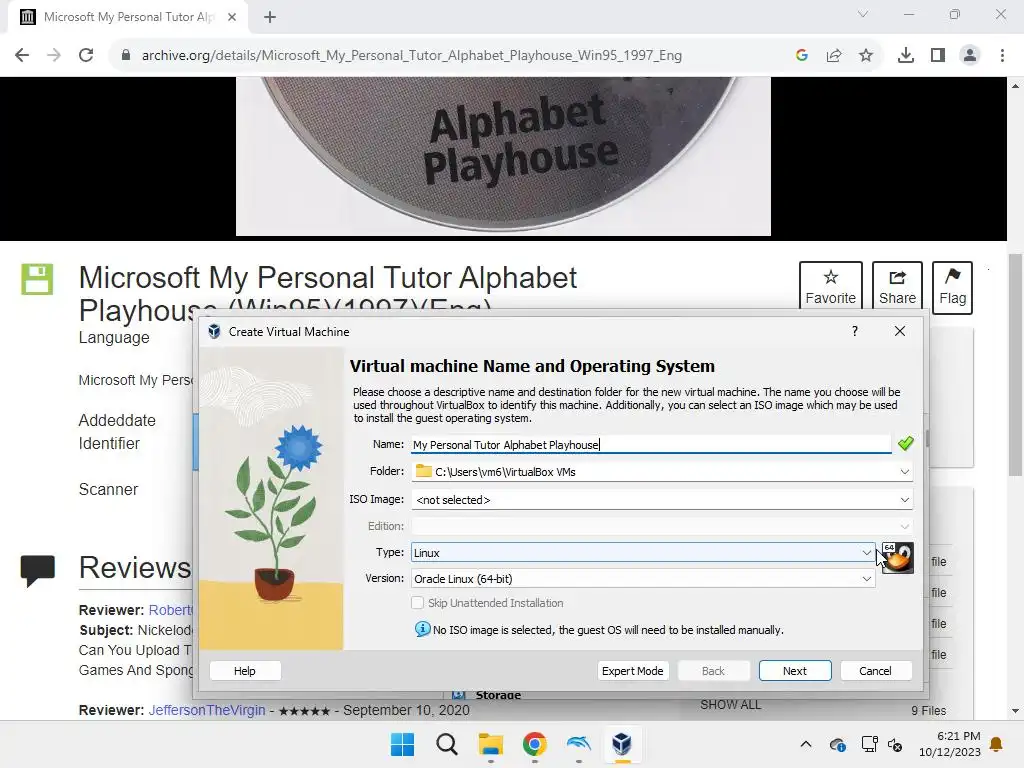The width and height of the screenshot is (1024, 768).
Task: Share this page from the address bar
Action: tap(834, 56)
